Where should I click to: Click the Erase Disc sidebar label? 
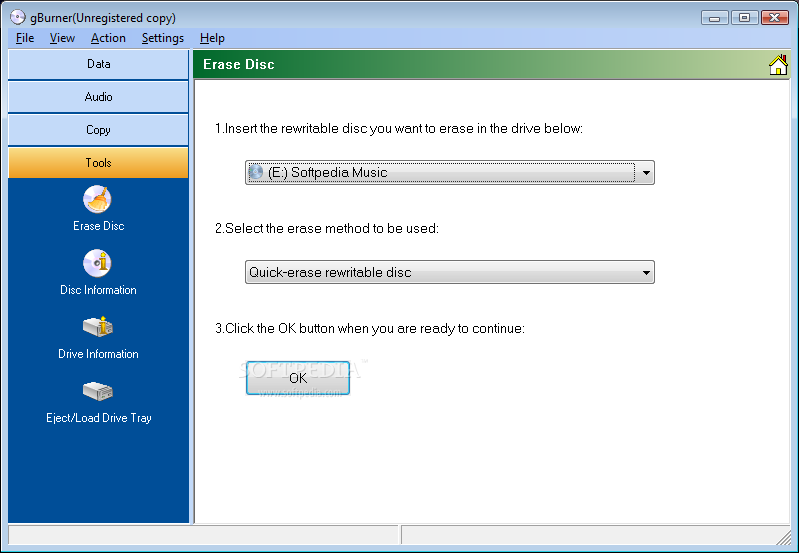(98, 226)
